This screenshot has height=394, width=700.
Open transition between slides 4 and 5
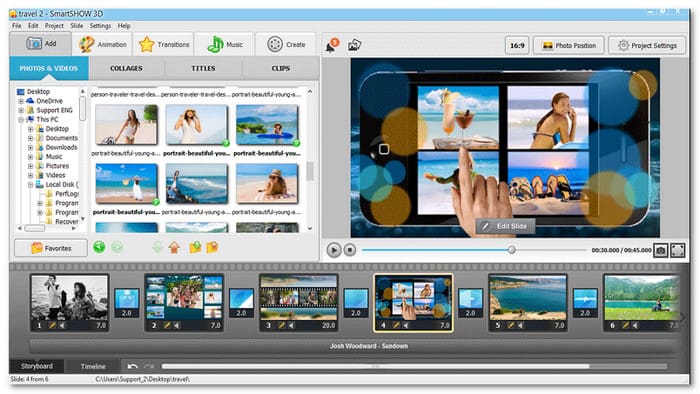pyautogui.click(x=471, y=303)
